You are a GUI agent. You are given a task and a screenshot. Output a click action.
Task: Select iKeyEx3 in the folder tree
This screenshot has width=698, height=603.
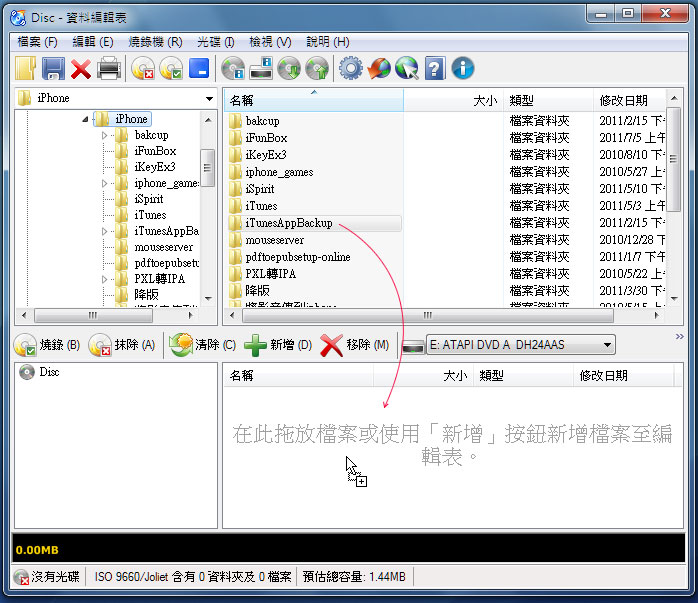coord(155,167)
